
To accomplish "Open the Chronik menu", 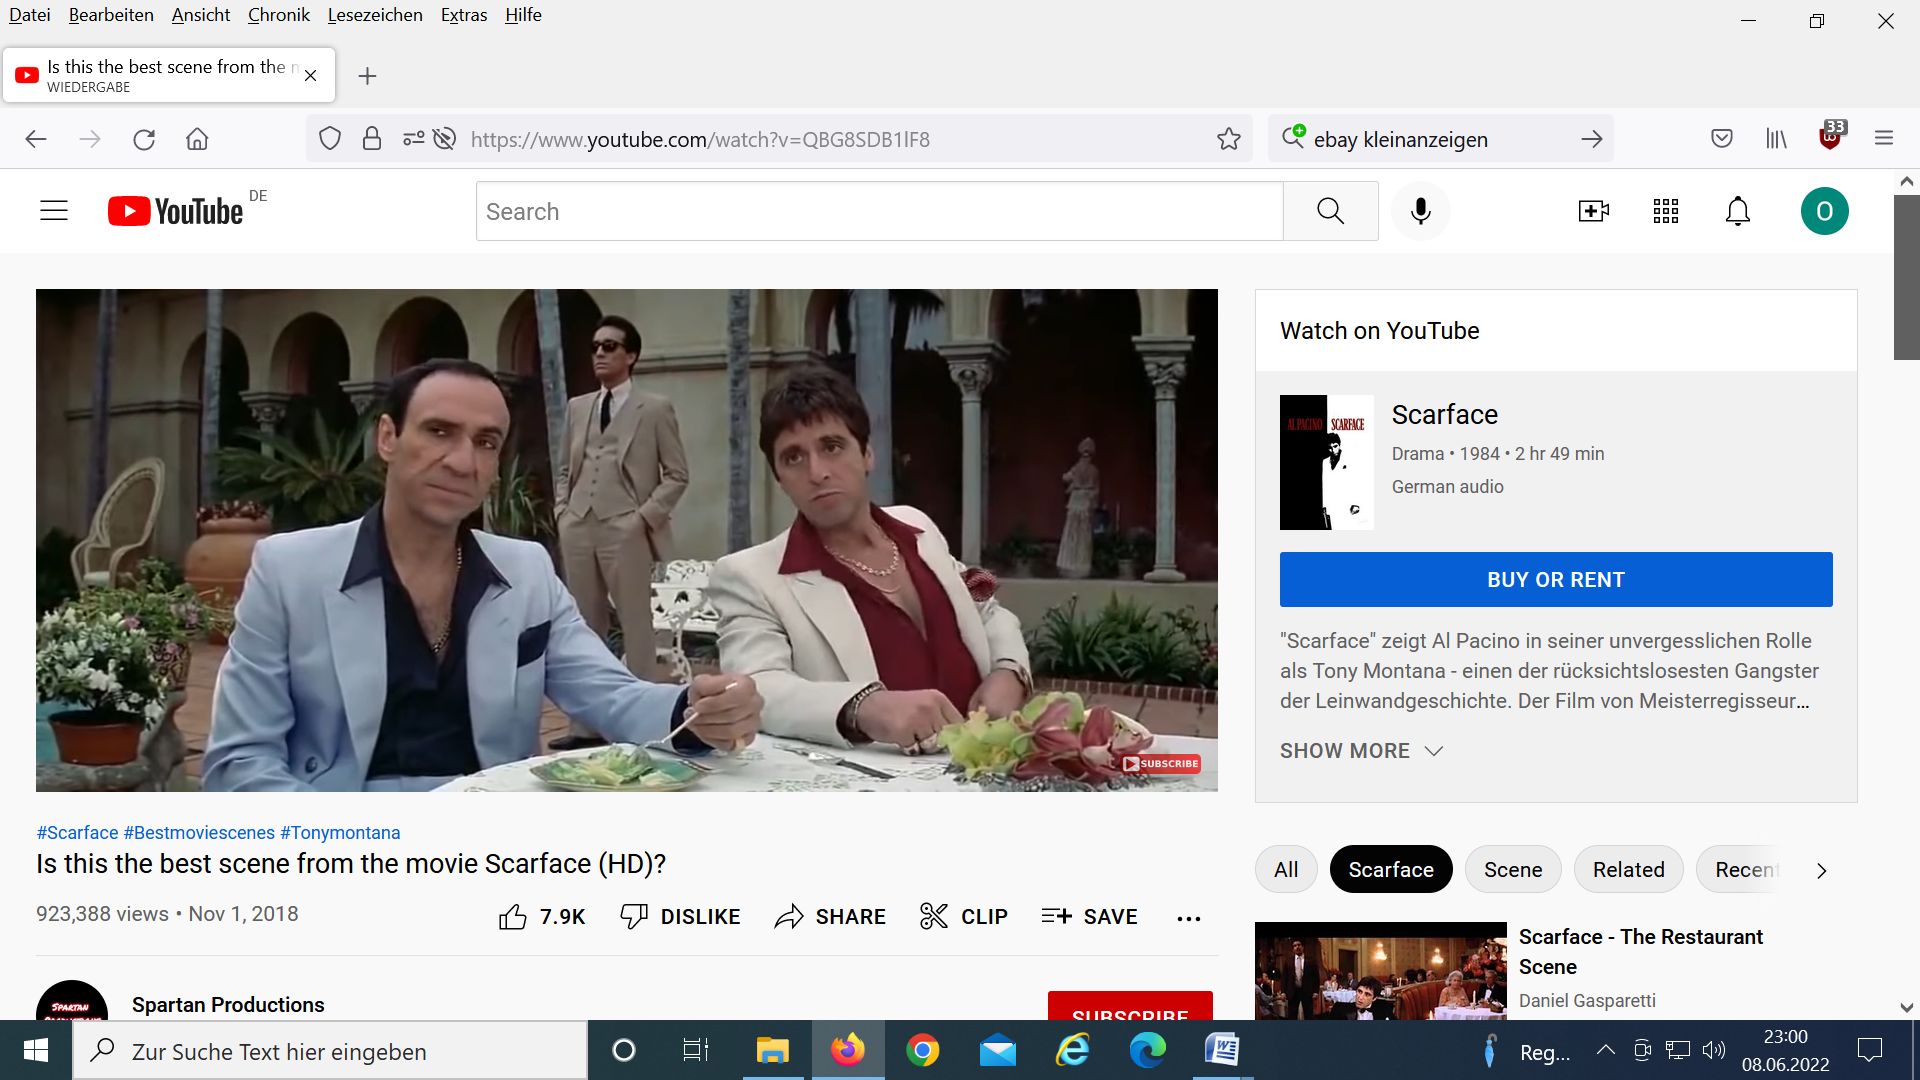I will (x=279, y=15).
